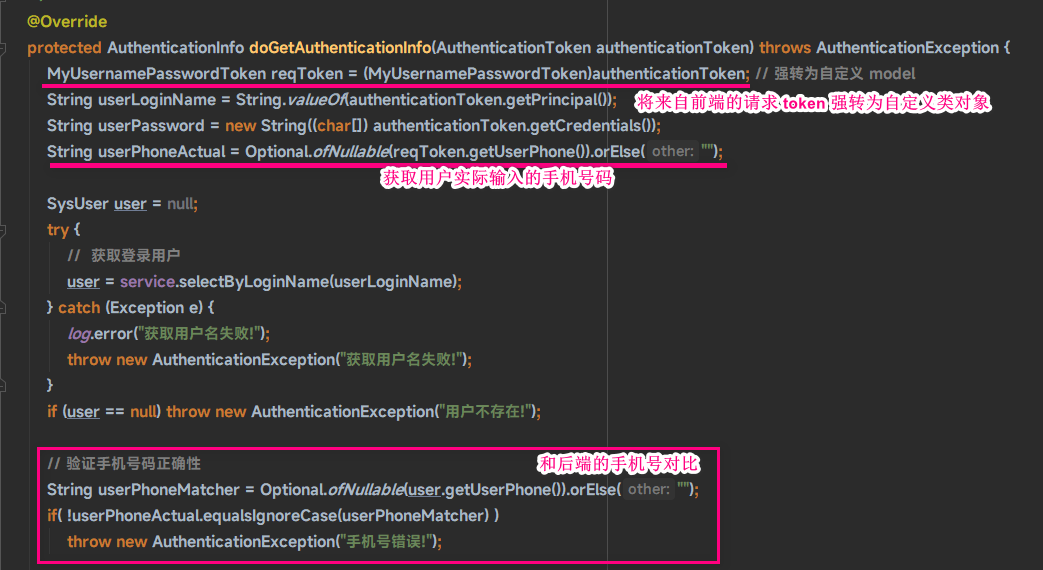Click the throws keyword
This screenshot has width=1043, height=570.
pyautogui.click(x=785, y=48)
